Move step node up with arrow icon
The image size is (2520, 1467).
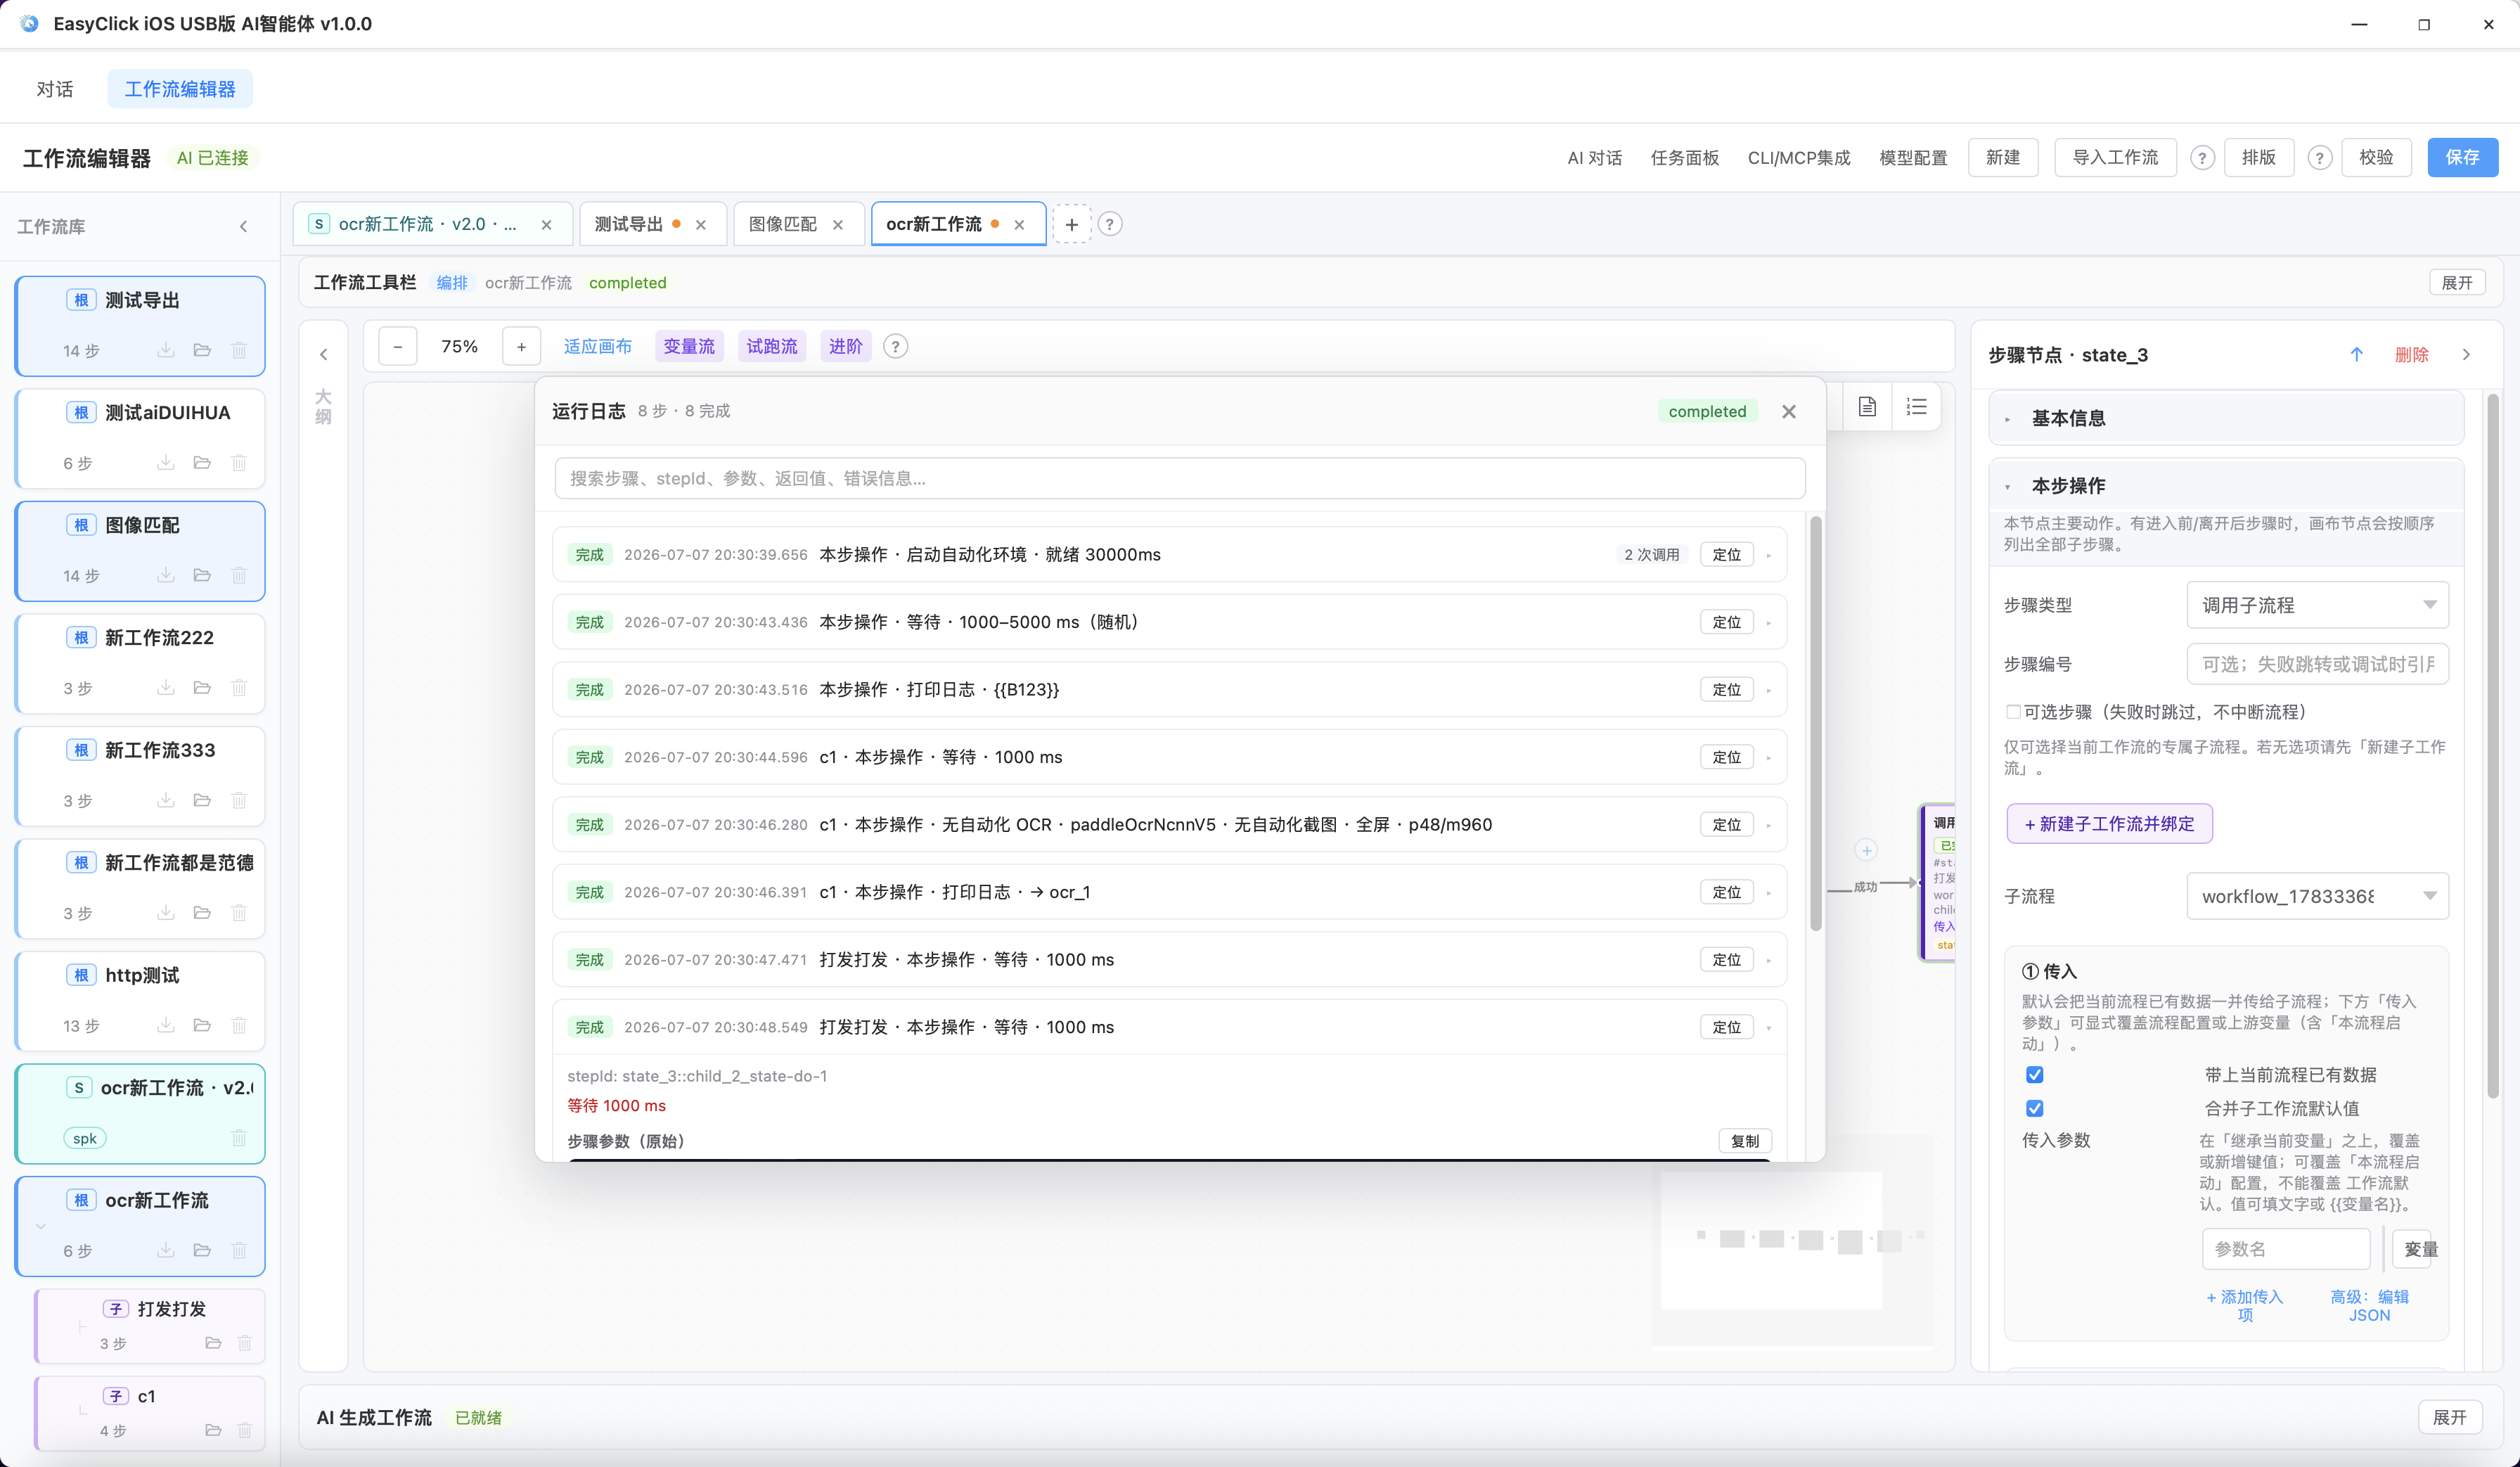[x=2357, y=355]
